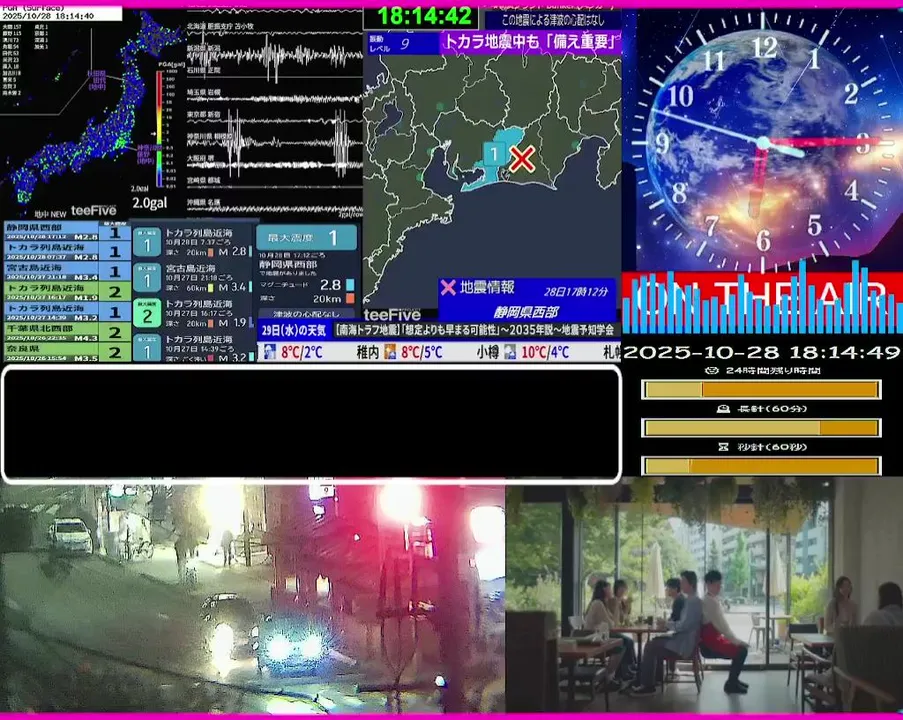Screen dimensions: 903x720
Task: Click the red X epicenter marker on map
Action: [522, 159]
